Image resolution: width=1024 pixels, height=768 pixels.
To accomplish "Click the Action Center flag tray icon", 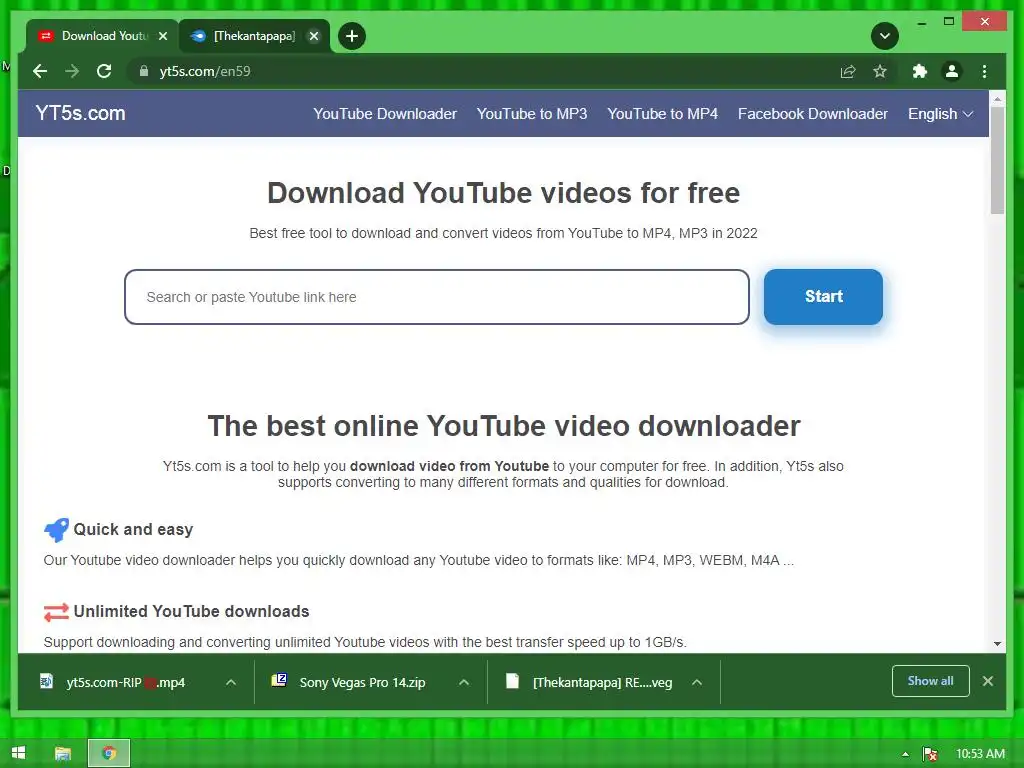I will pyautogui.click(x=929, y=754).
